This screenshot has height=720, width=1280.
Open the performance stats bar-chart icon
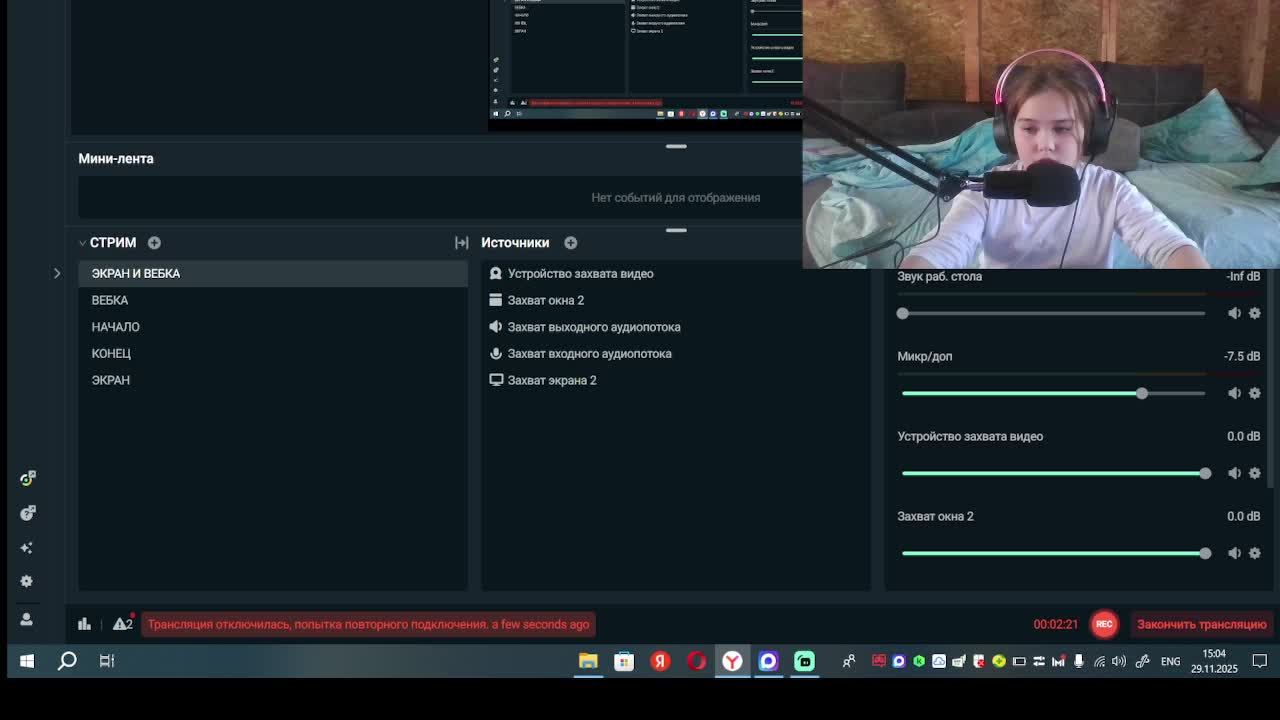pyautogui.click(x=84, y=624)
